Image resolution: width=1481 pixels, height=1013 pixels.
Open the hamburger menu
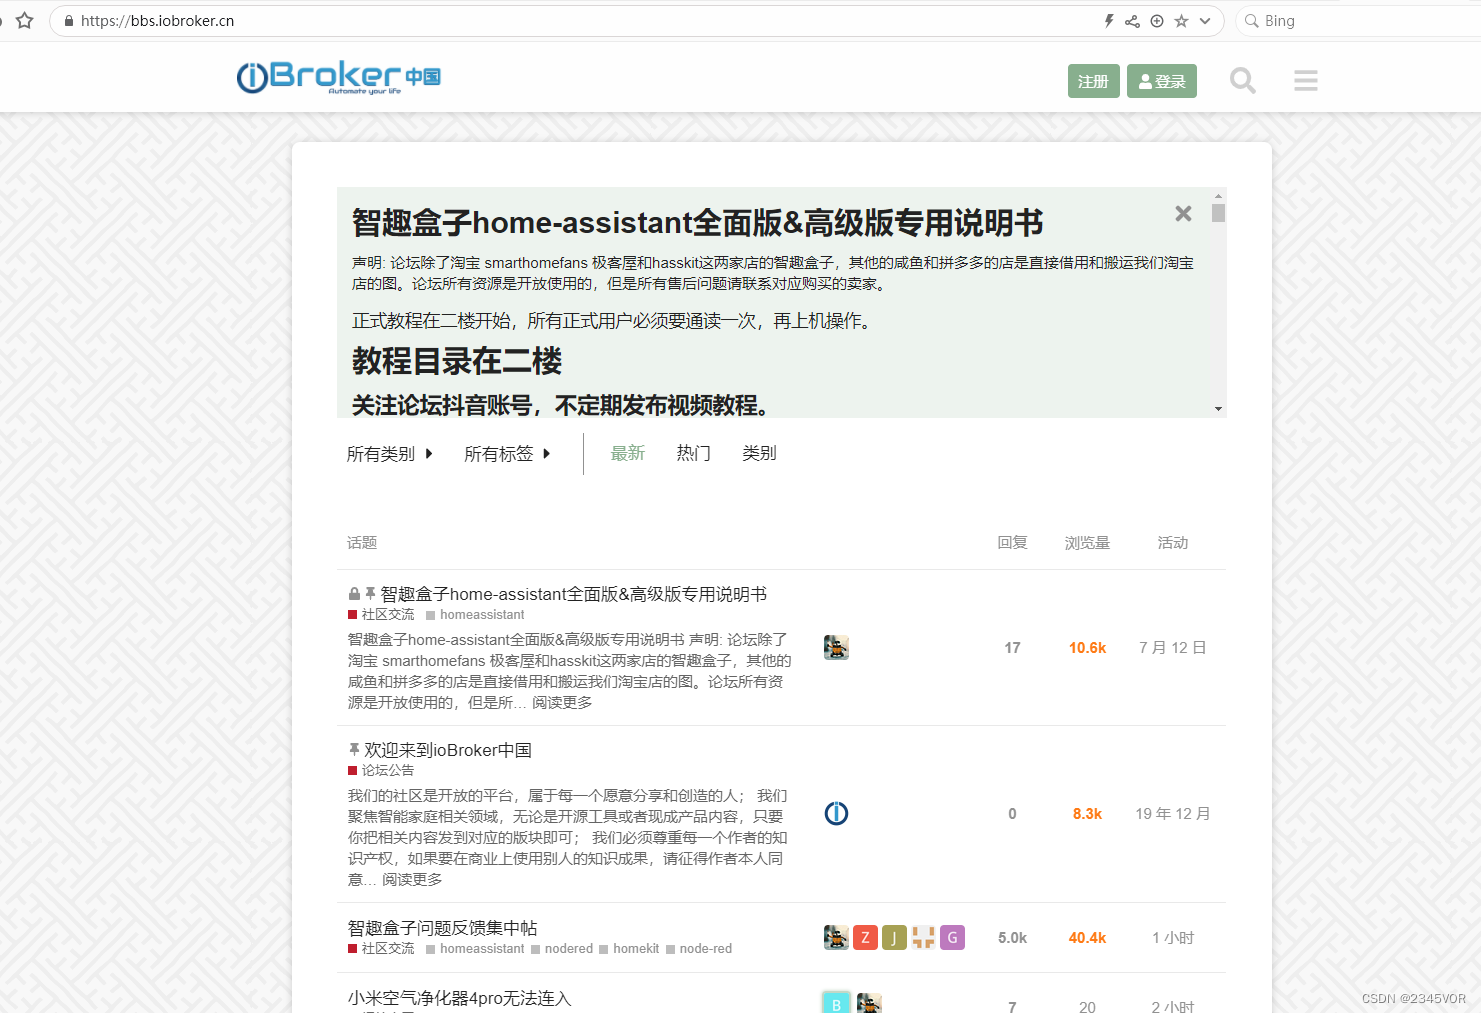click(1305, 81)
